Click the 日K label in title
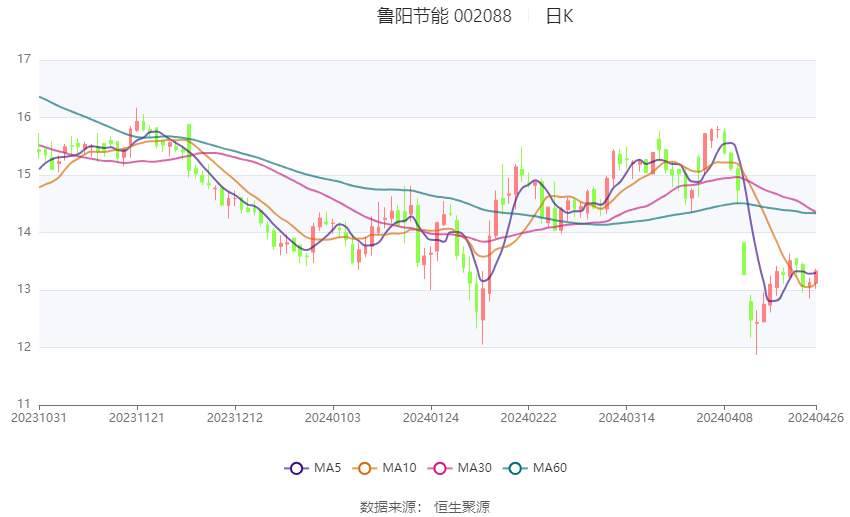Image resolution: width=850 pixels, height=517 pixels. pos(559,16)
